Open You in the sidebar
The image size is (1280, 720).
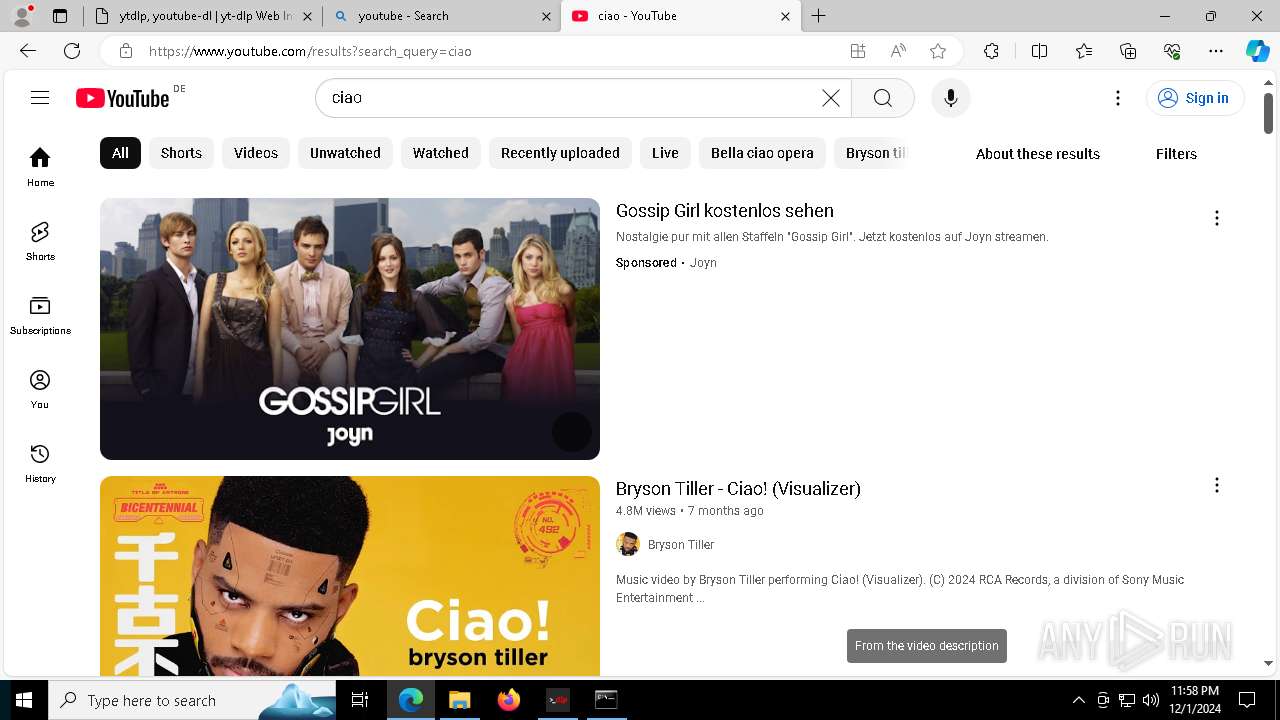coord(40,389)
